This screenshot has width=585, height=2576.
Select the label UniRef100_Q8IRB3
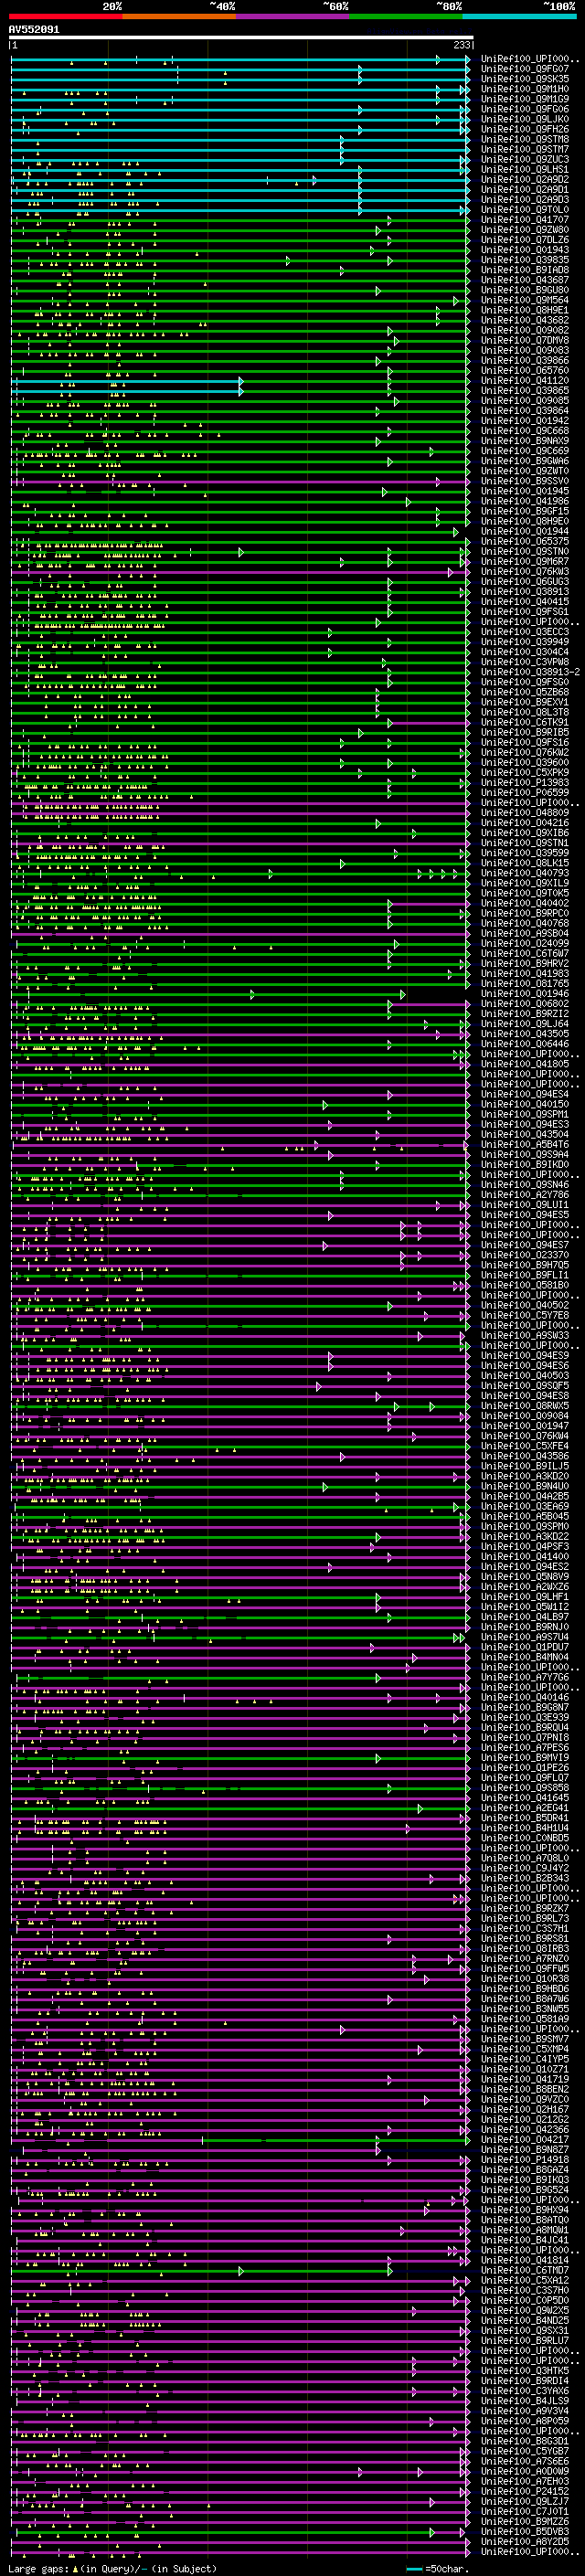tap(525, 1948)
